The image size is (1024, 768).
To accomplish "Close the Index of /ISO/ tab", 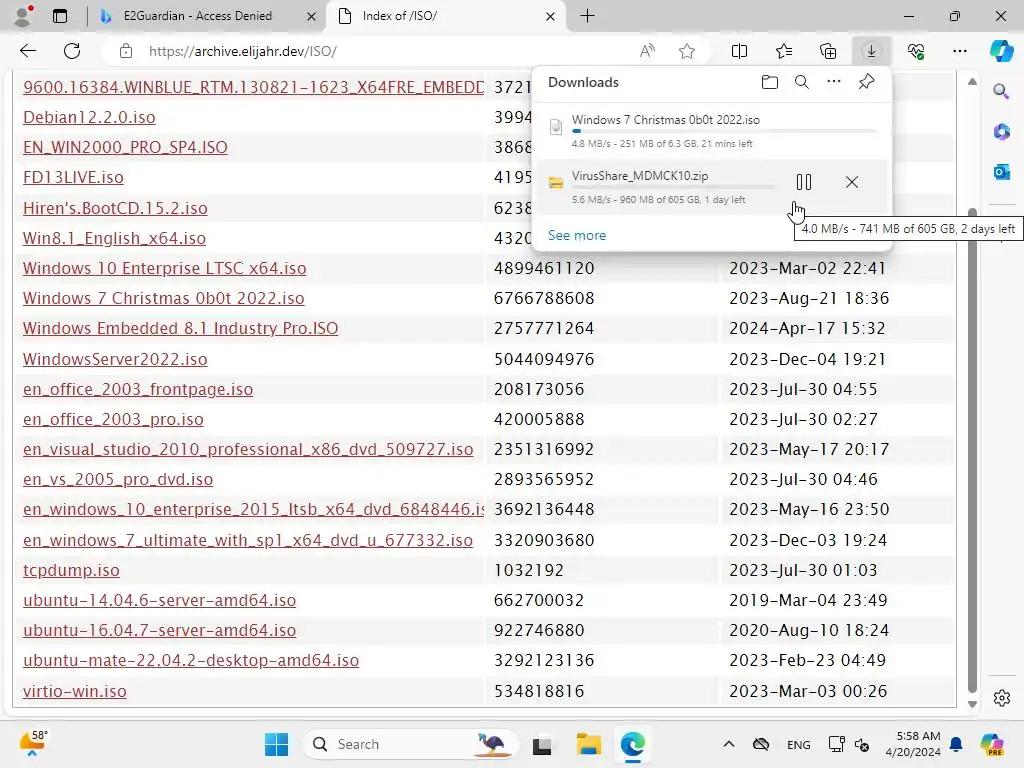I will [x=551, y=16].
